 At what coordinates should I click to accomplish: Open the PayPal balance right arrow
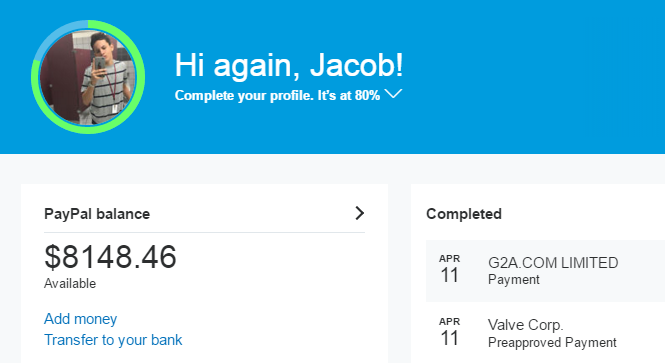point(360,213)
